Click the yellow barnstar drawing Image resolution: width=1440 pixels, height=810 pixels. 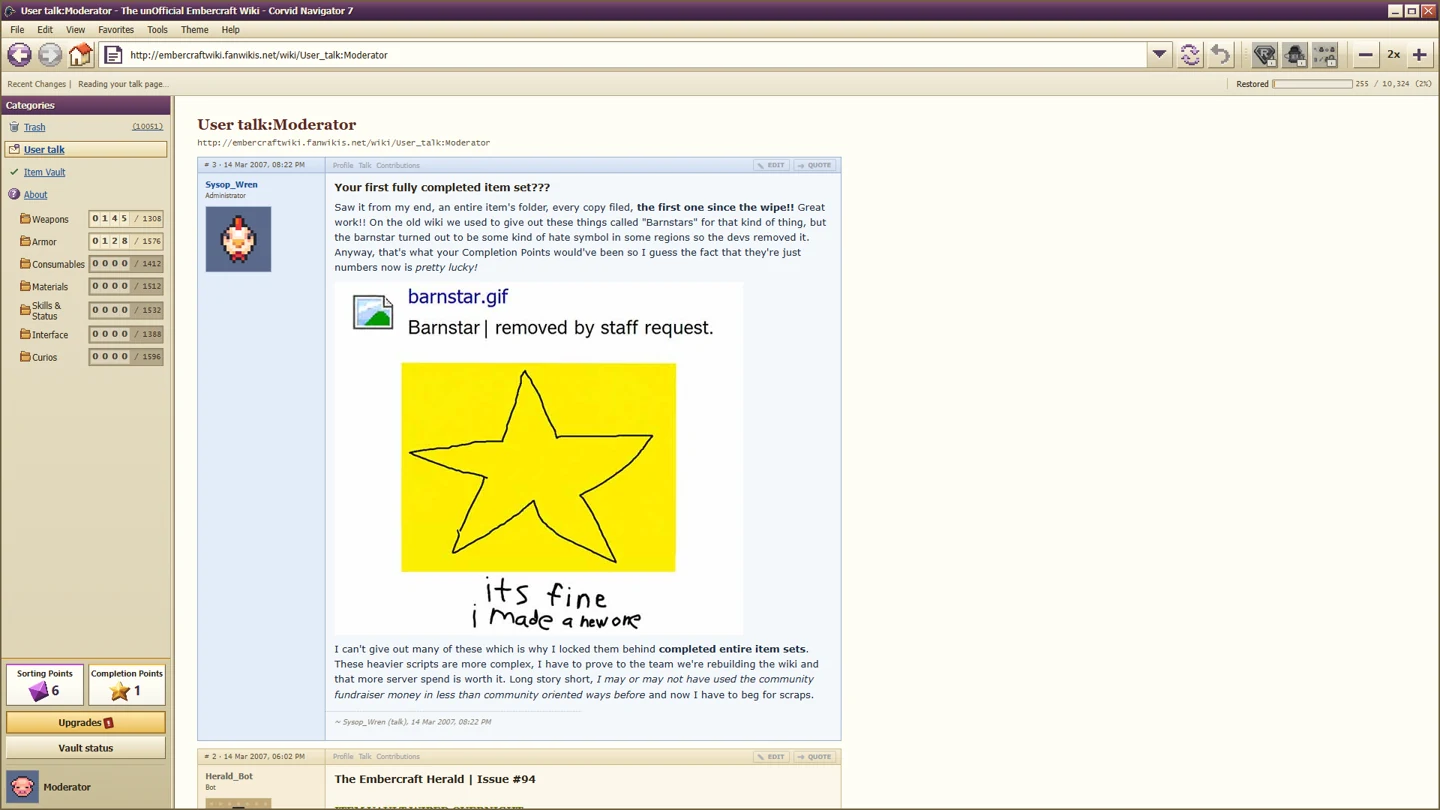click(538, 467)
